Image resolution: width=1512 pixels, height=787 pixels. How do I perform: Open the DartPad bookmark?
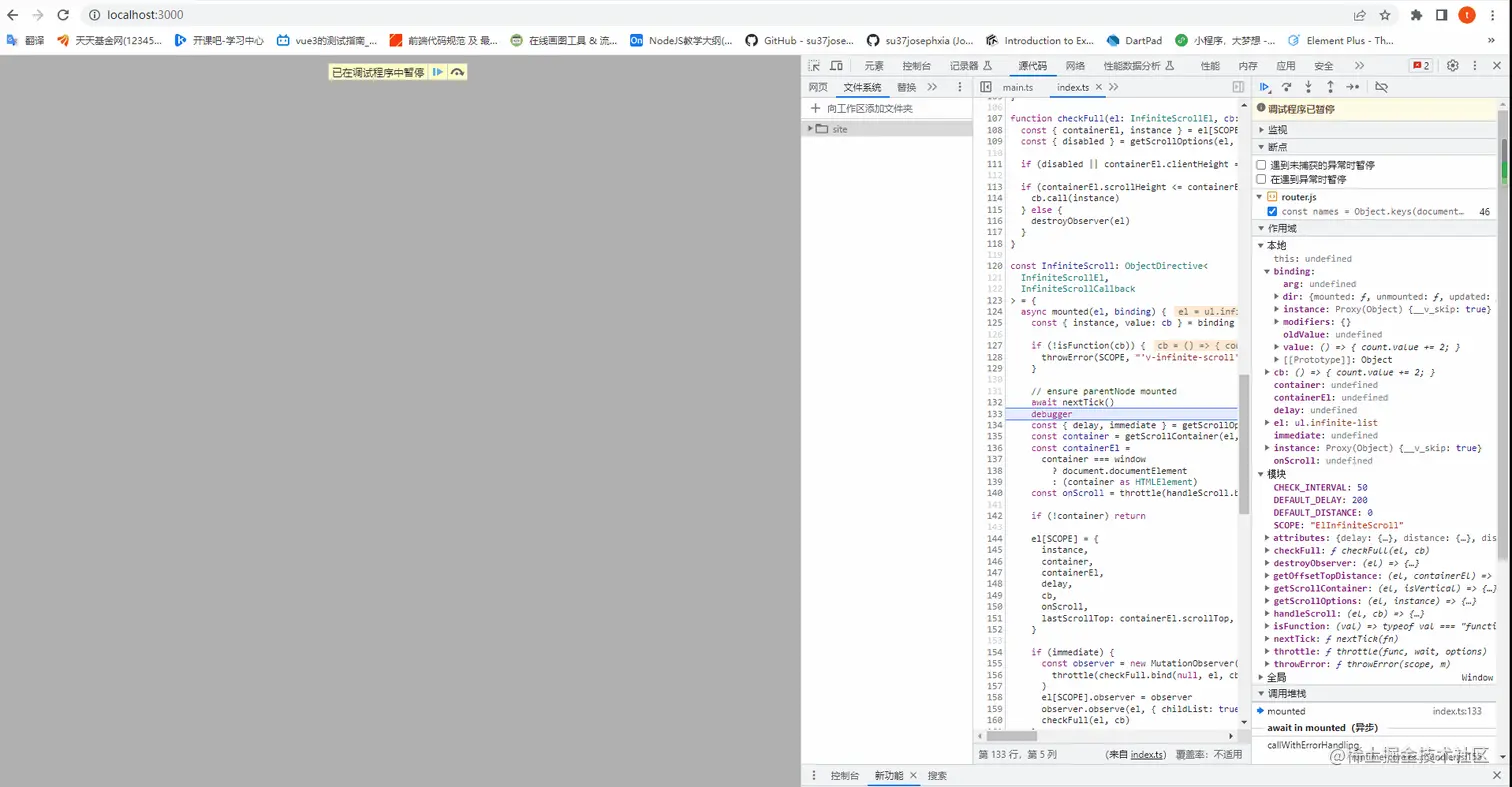[1134, 41]
